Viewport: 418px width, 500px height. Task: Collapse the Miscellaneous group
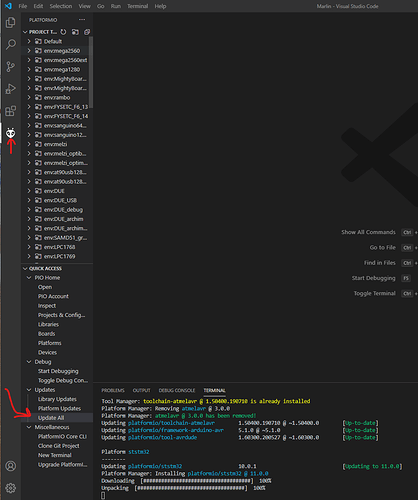(x=29, y=427)
